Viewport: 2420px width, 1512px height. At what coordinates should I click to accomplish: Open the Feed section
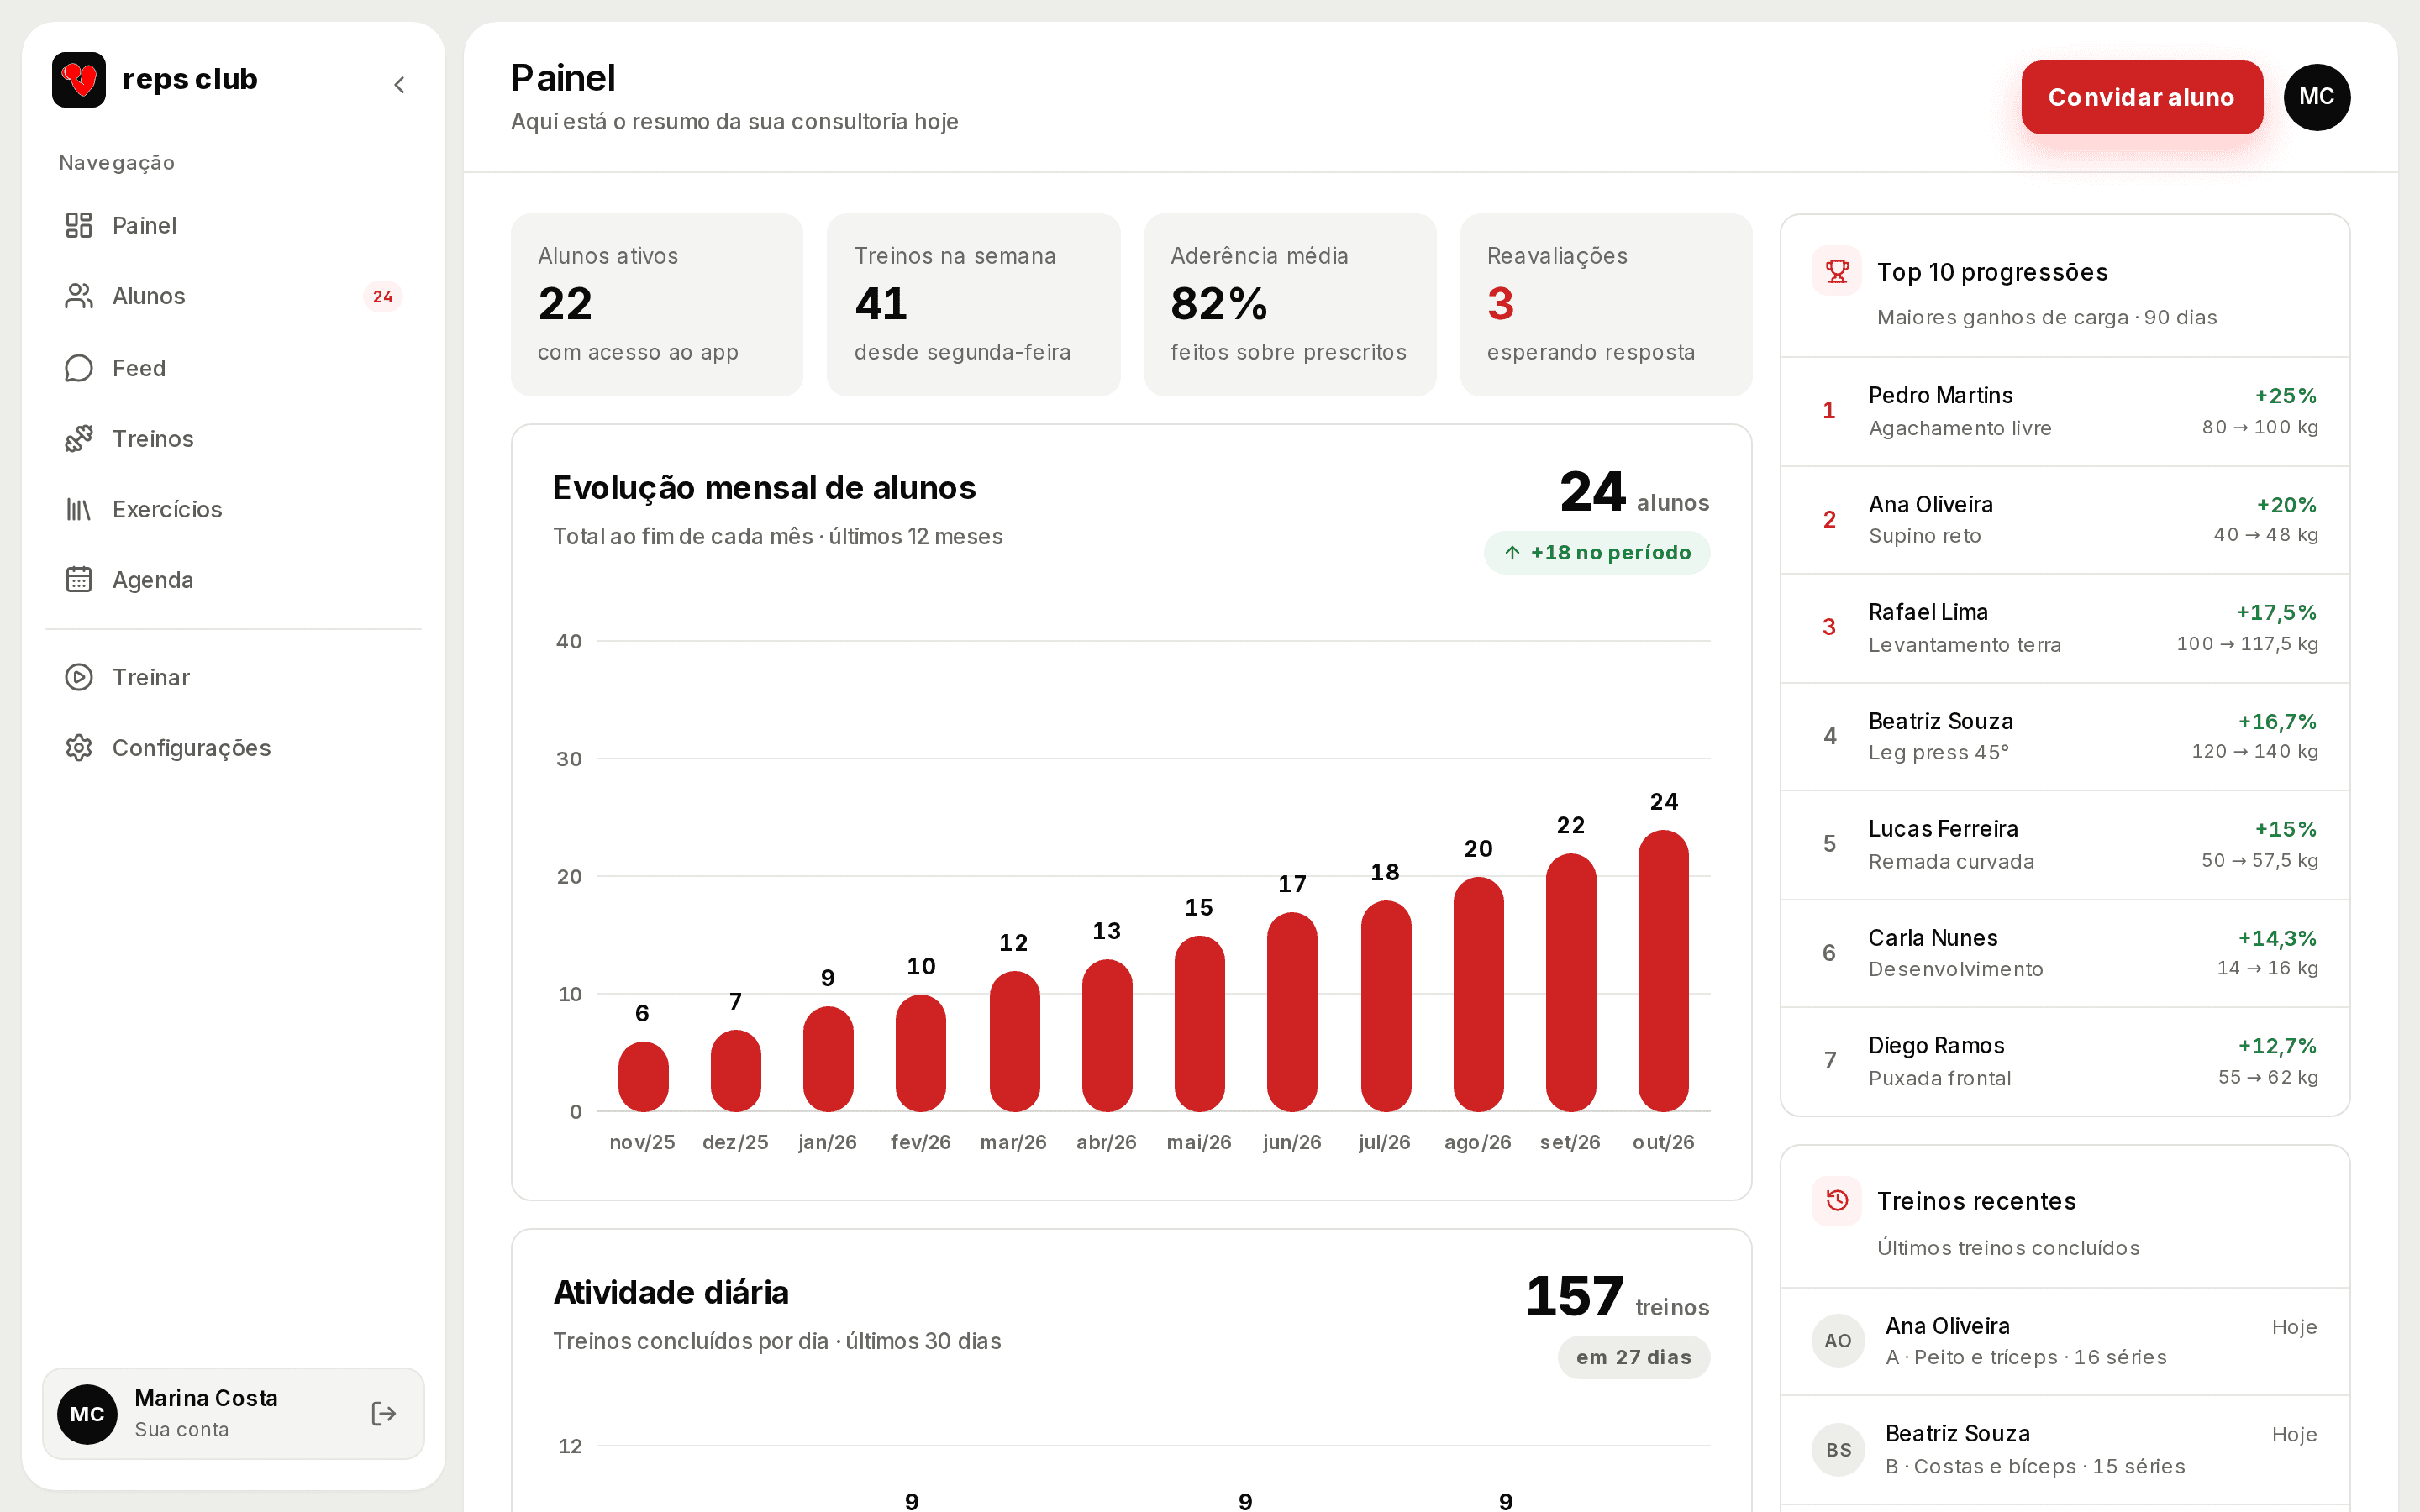[233, 368]
